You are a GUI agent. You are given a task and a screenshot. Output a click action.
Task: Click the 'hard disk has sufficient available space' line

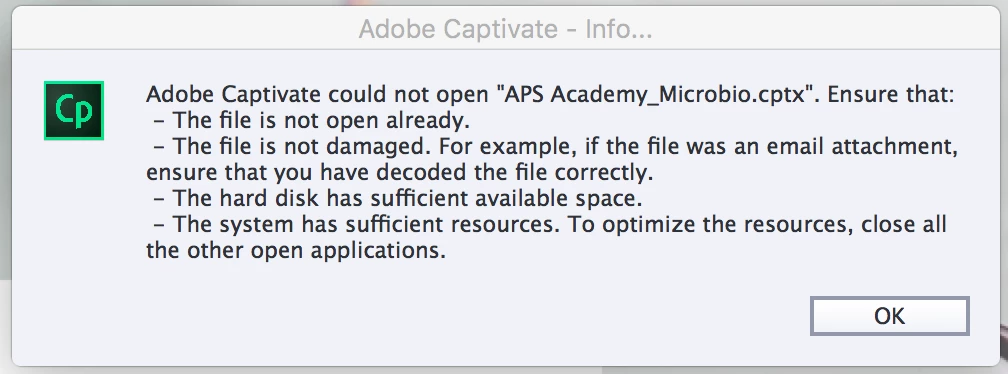click(x=397, y=199)
